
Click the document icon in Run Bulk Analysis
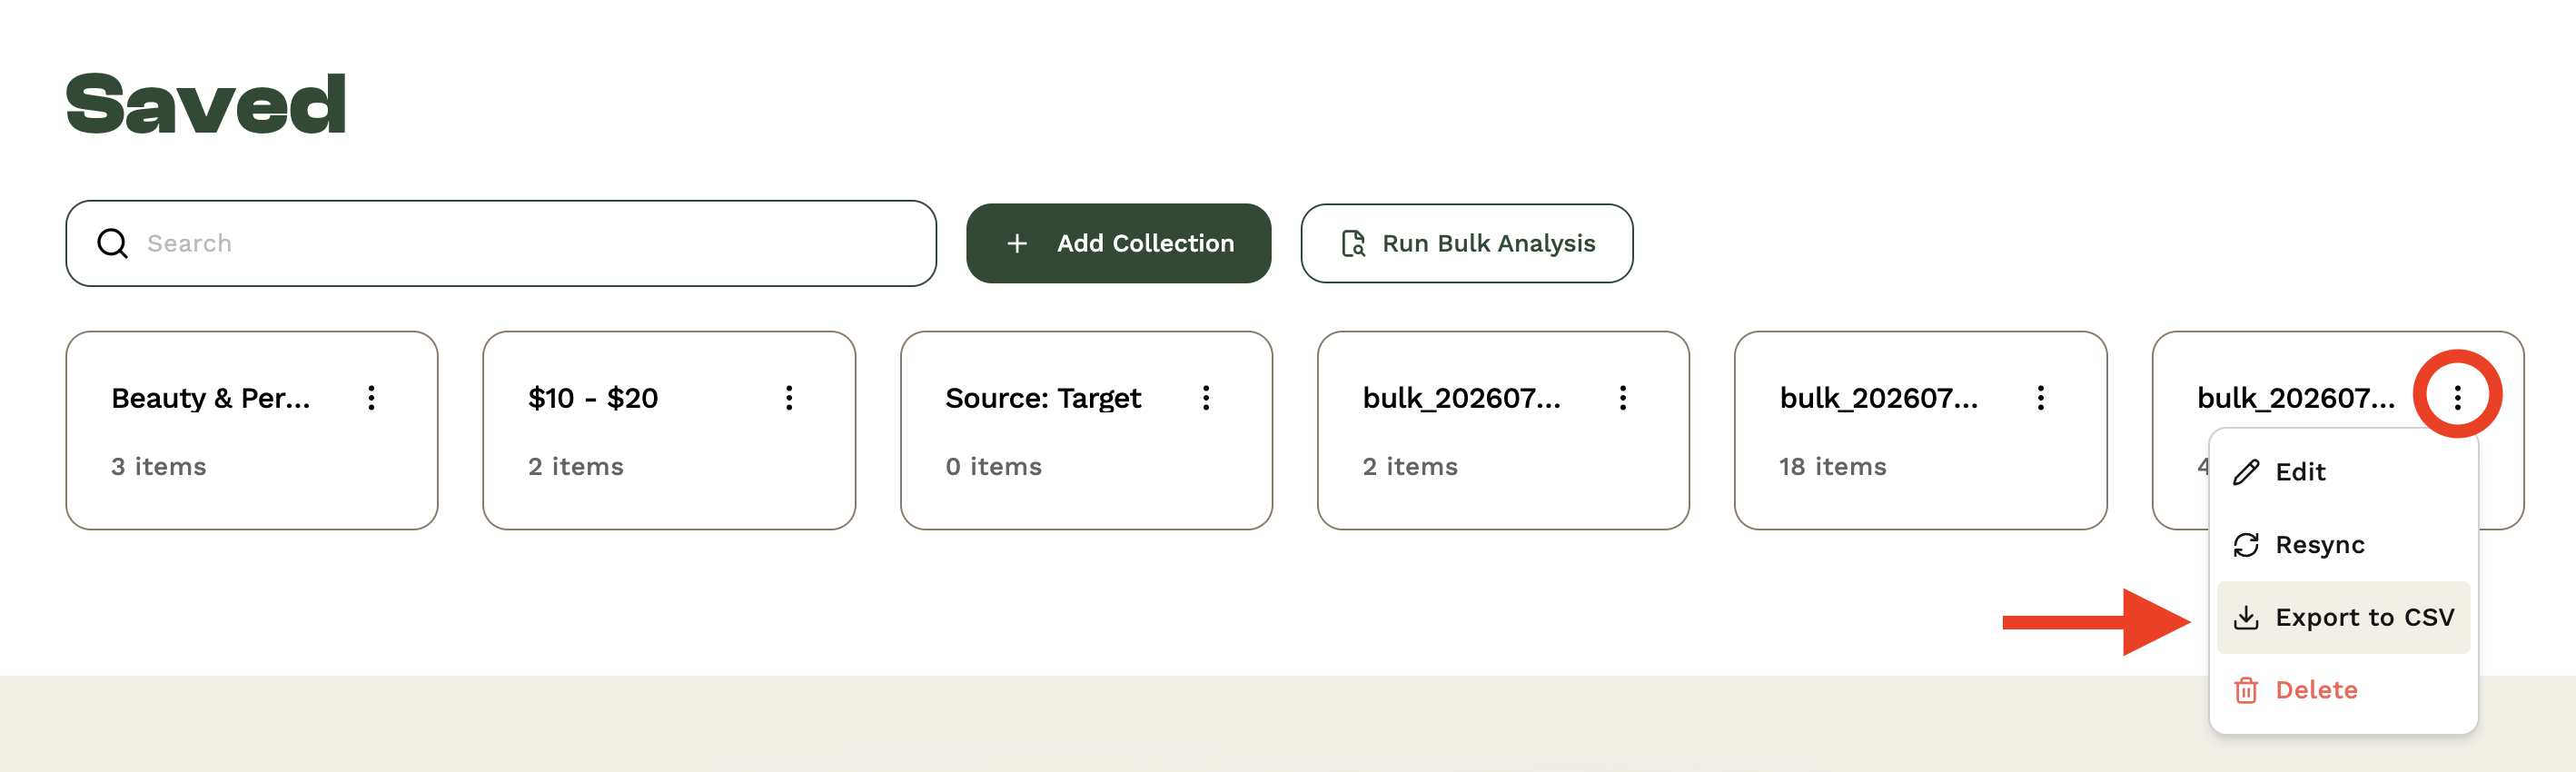(x=1353, y=243)
